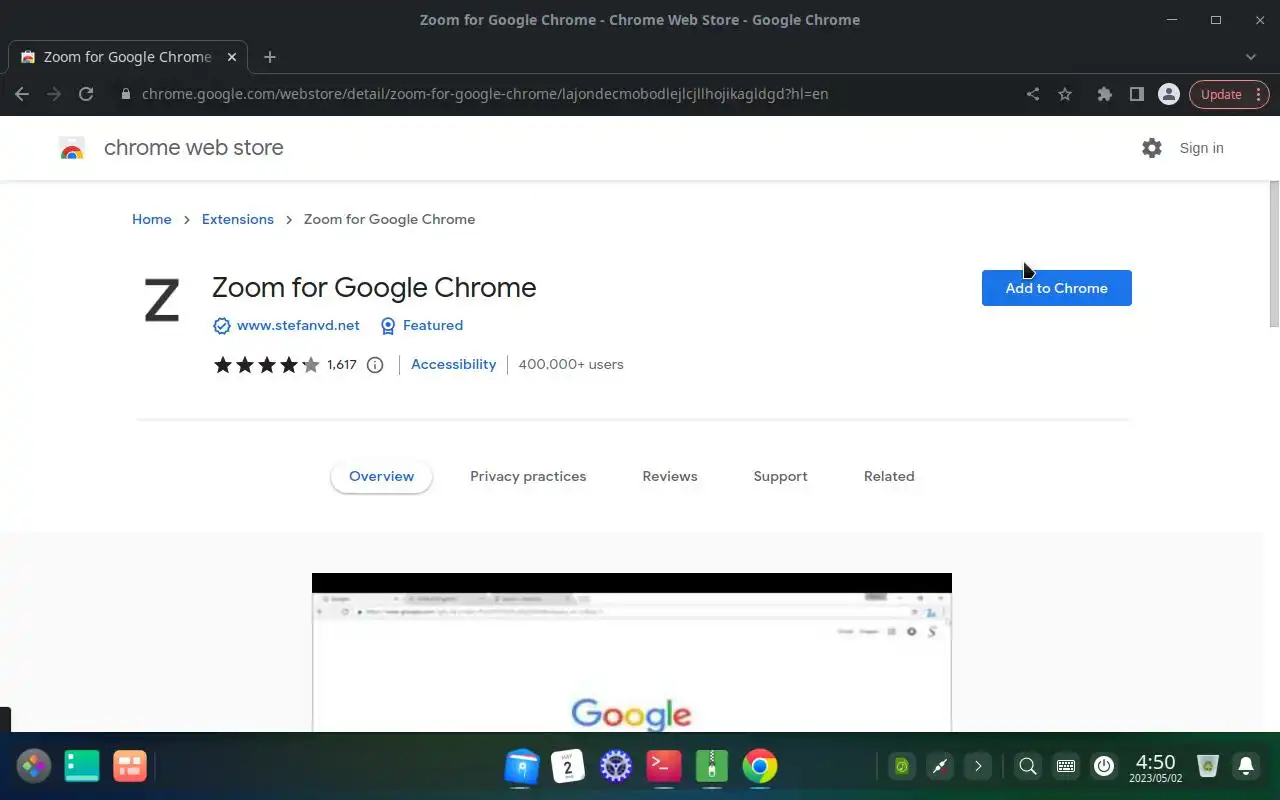Click the Zoom extension Z logo
This screenshot has width=1280, height=800.
tap(162, 300)
